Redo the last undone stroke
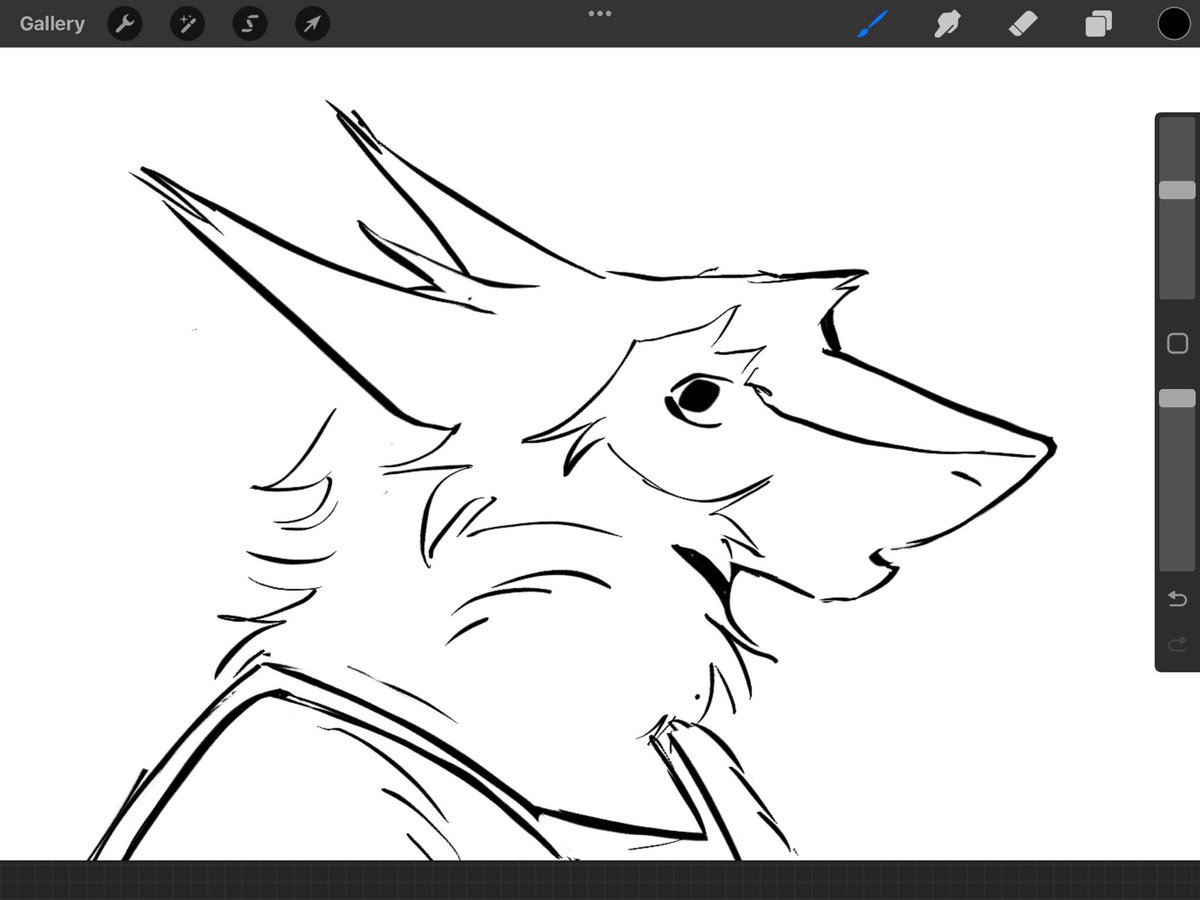 coord(1177,643)
